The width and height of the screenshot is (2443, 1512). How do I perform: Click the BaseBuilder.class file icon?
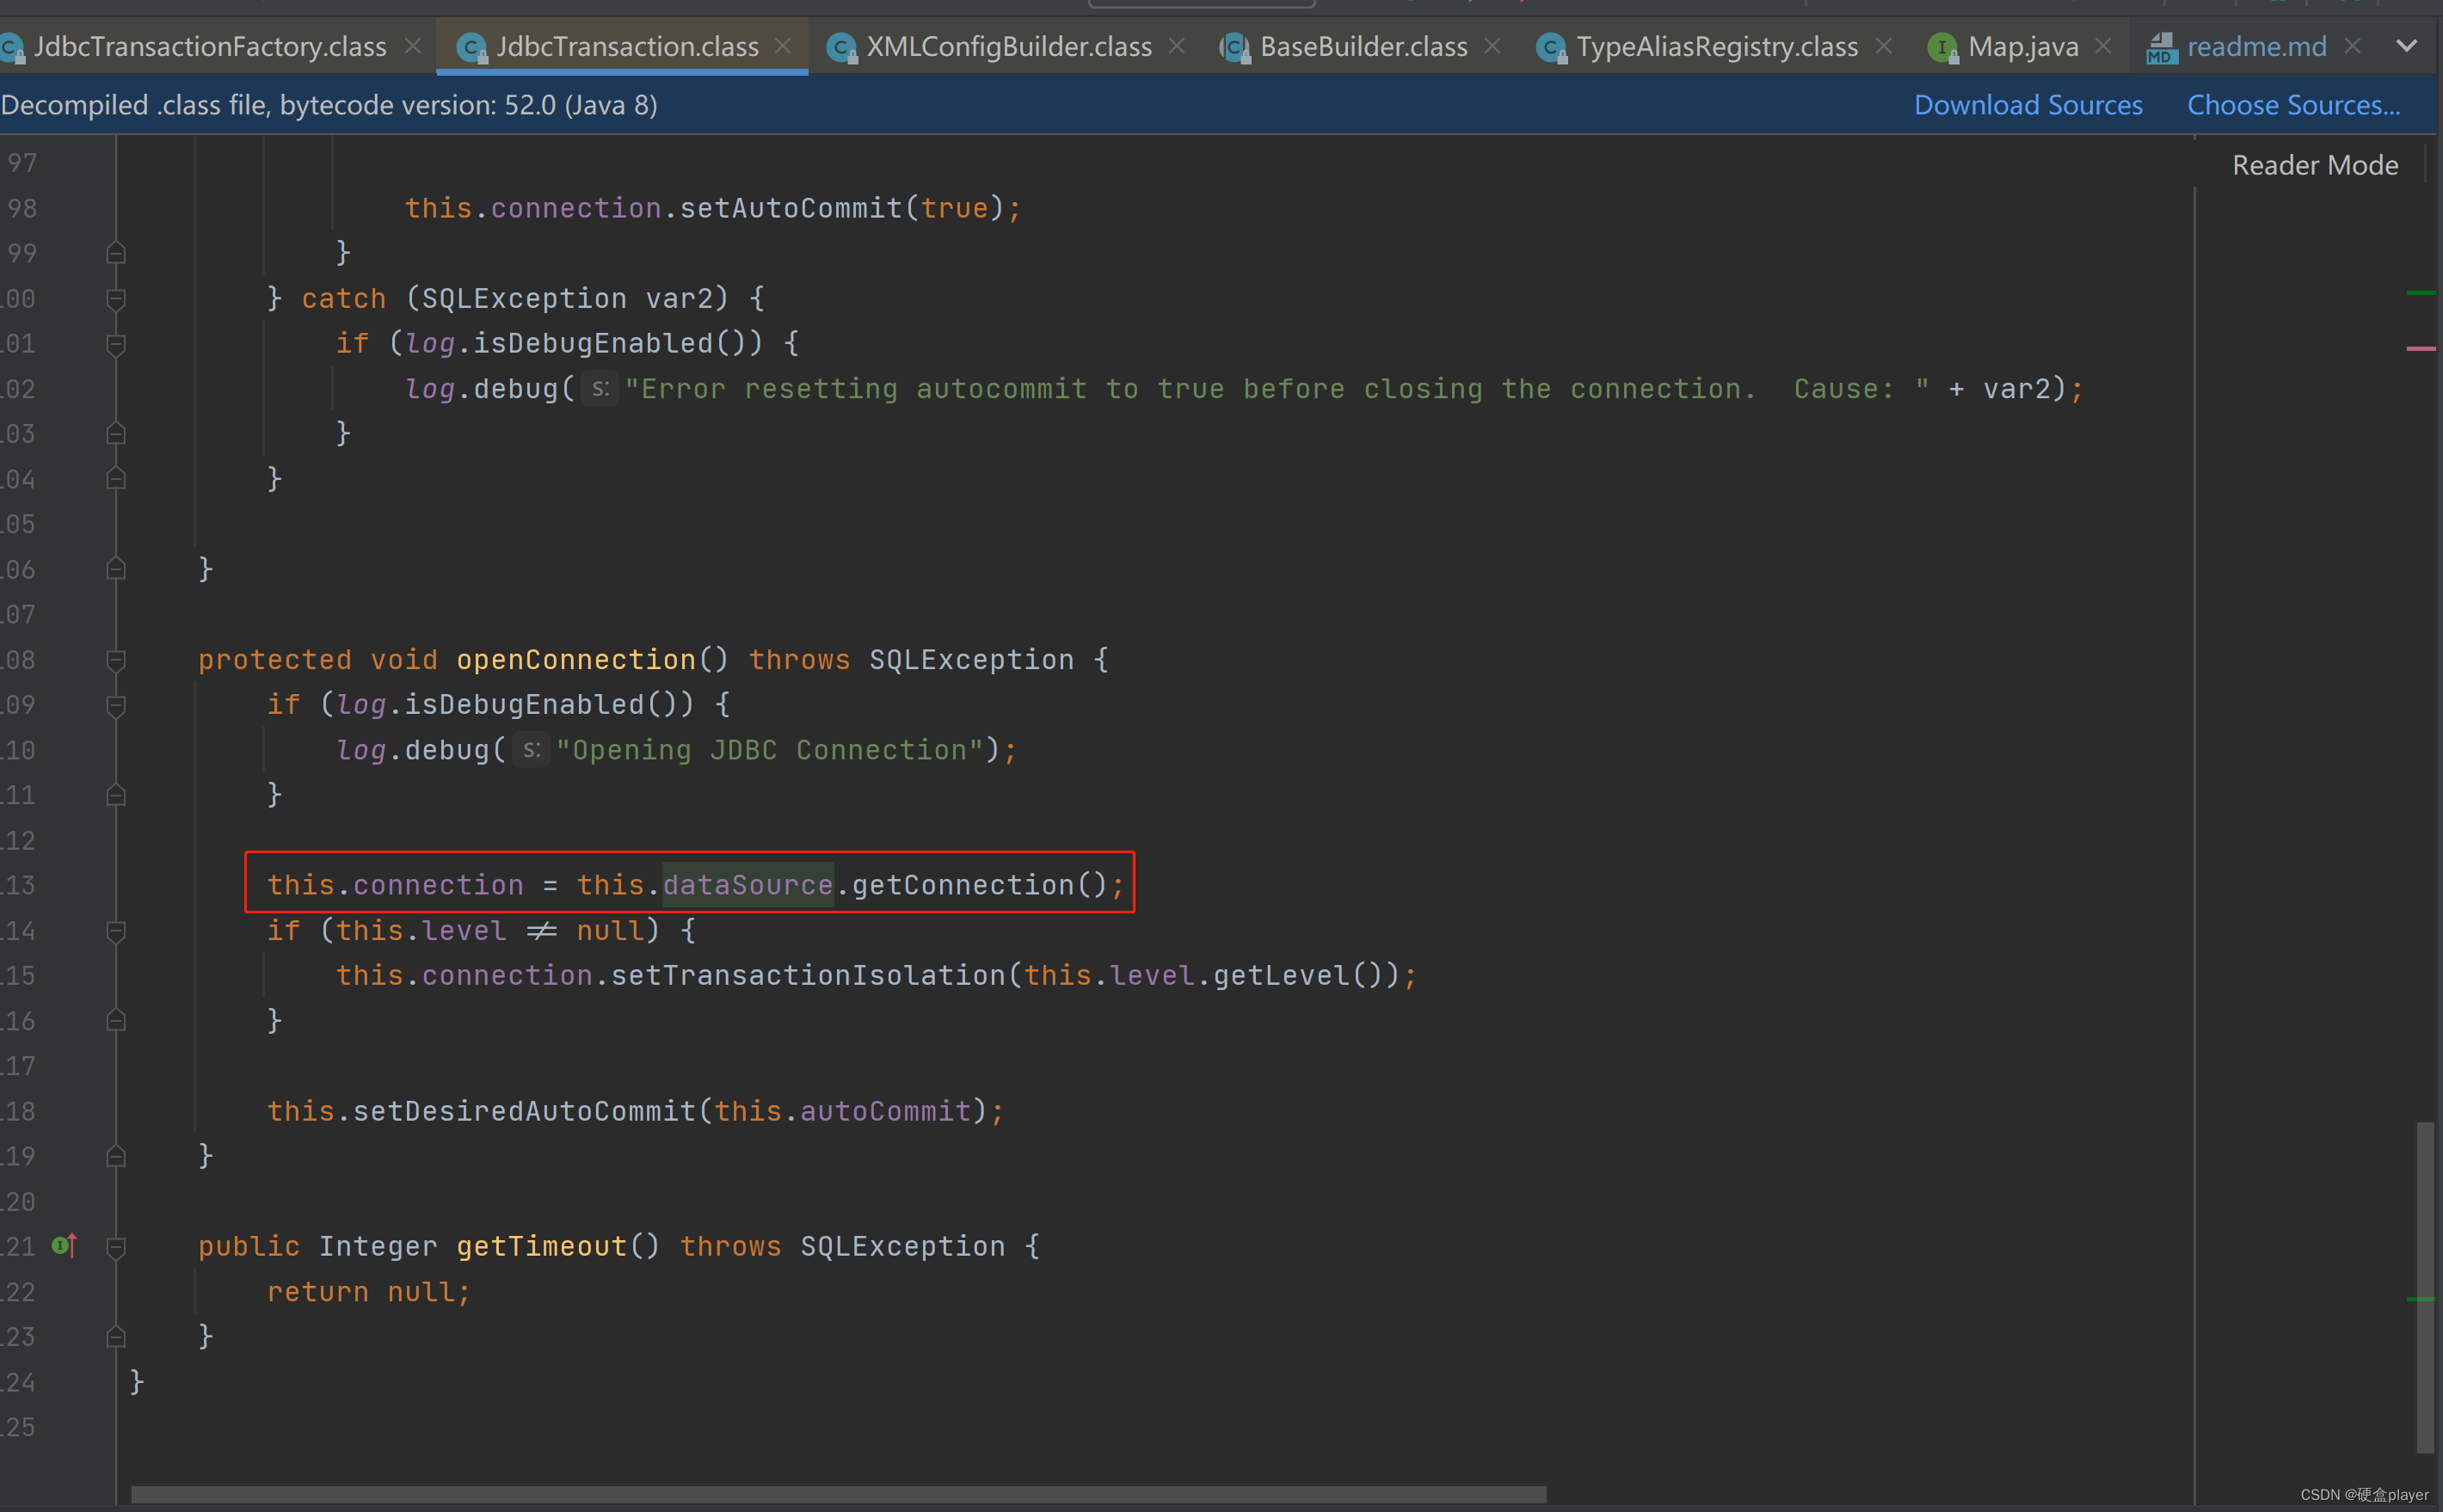pyautogui.click(x=1235, y=48)
